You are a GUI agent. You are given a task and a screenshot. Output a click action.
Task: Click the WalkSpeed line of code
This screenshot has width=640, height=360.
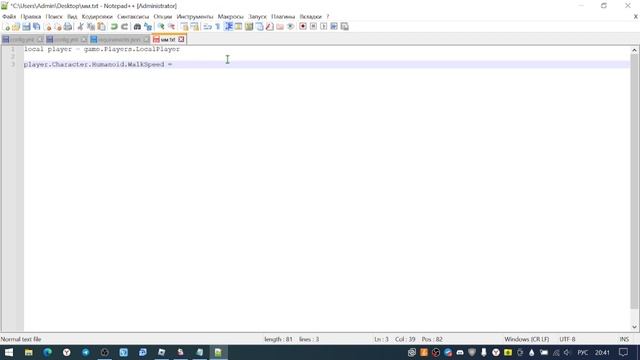98,64
